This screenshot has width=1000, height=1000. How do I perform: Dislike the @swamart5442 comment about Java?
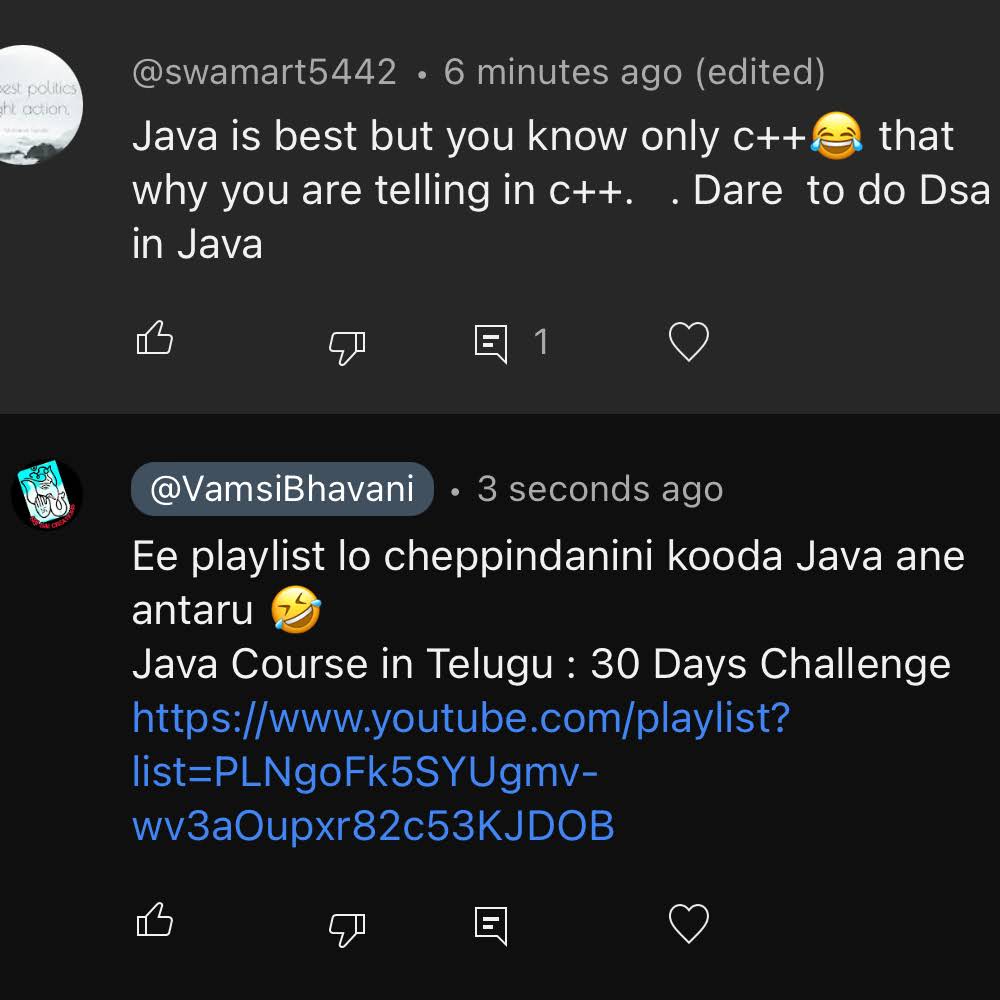(x=347, y=344)
